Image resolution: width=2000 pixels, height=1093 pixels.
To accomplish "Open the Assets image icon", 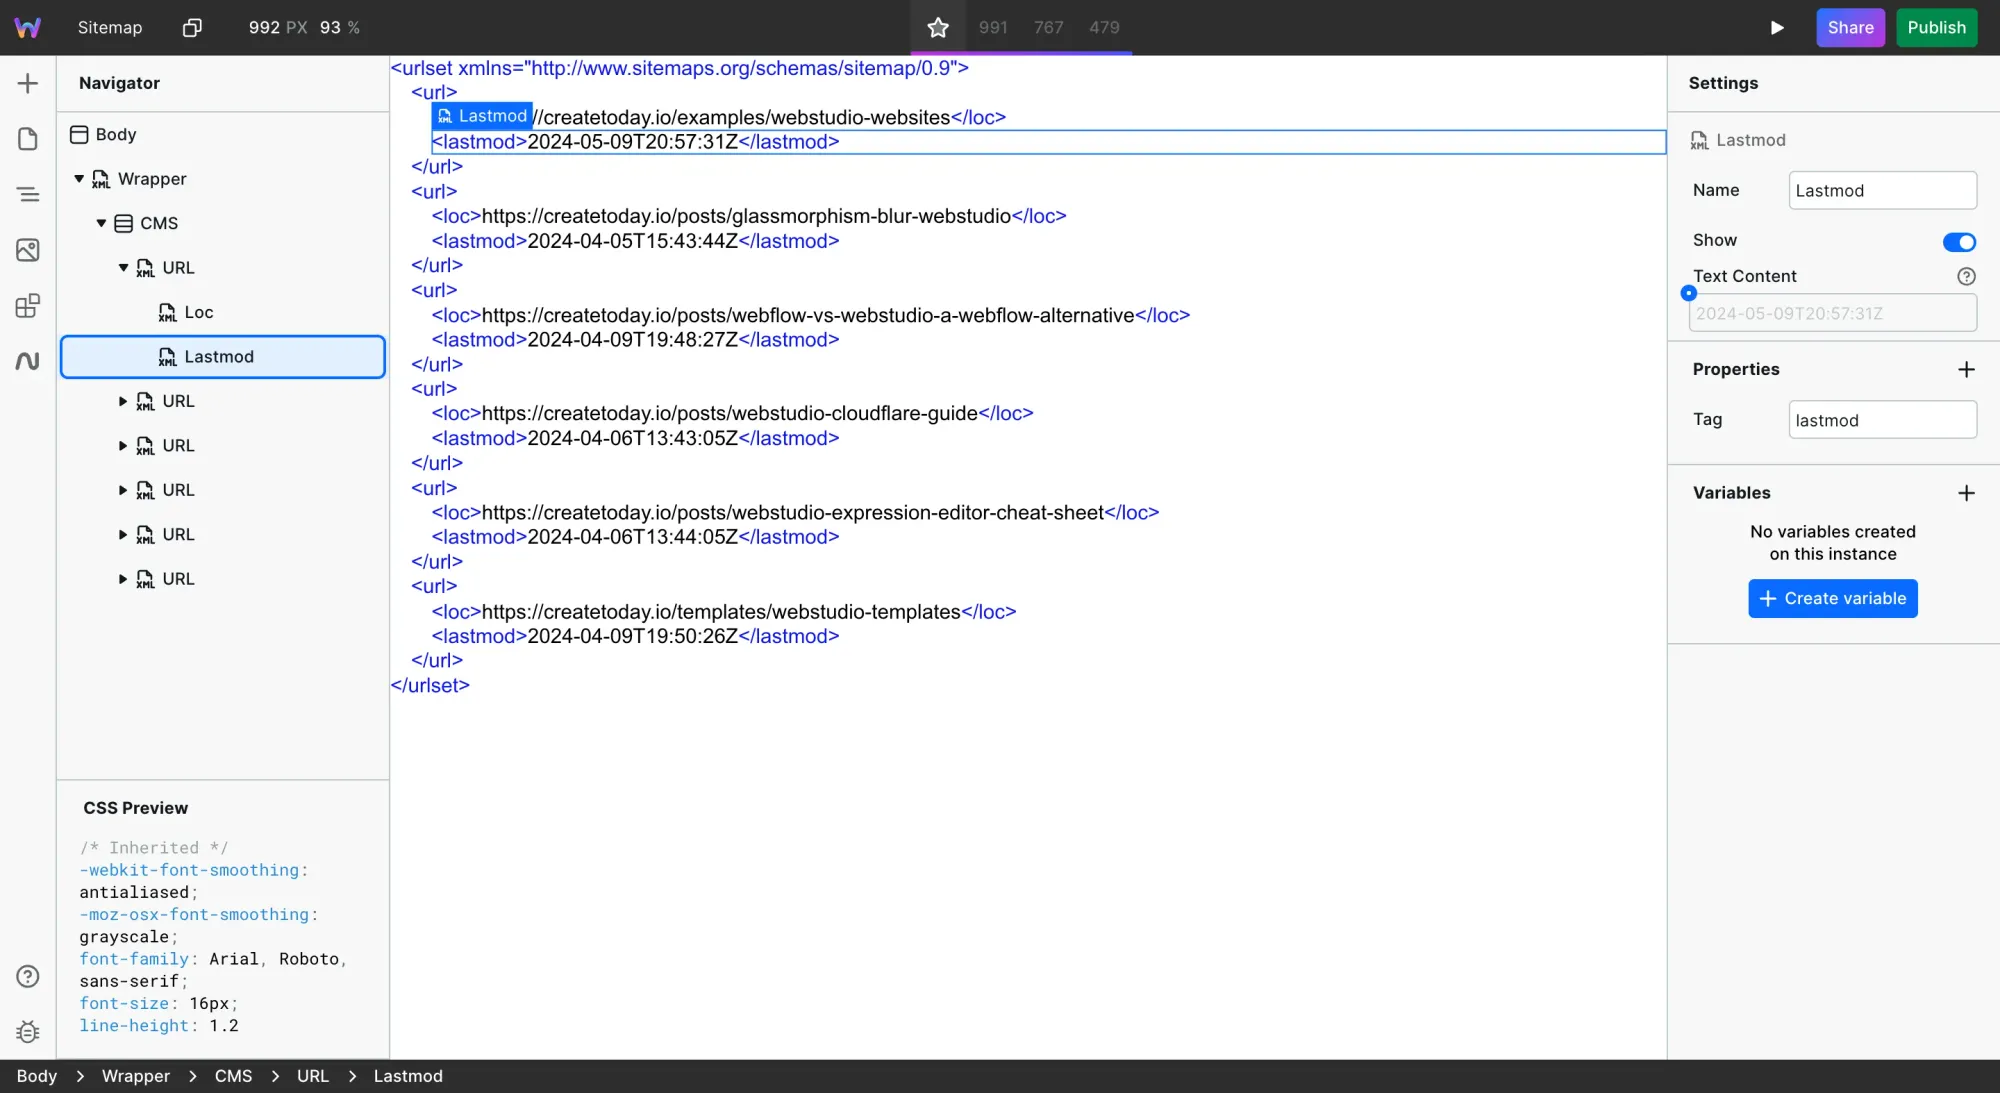I will tap(28, 250).
